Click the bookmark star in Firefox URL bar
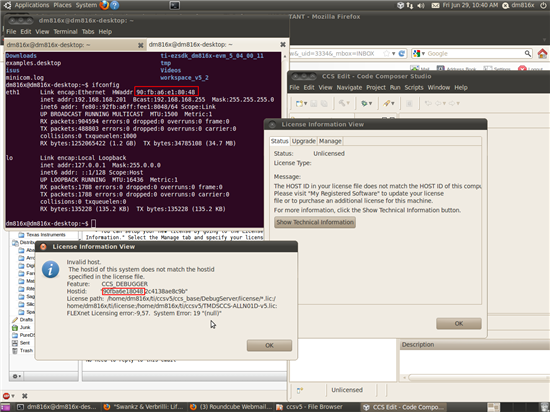 click(x=386, y=53)
